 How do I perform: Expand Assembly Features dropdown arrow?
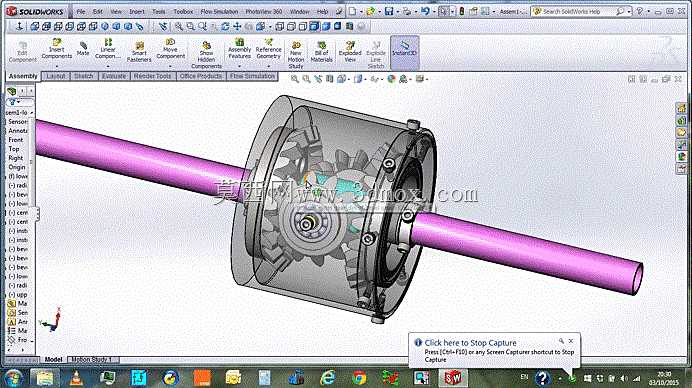coord(240,66)
